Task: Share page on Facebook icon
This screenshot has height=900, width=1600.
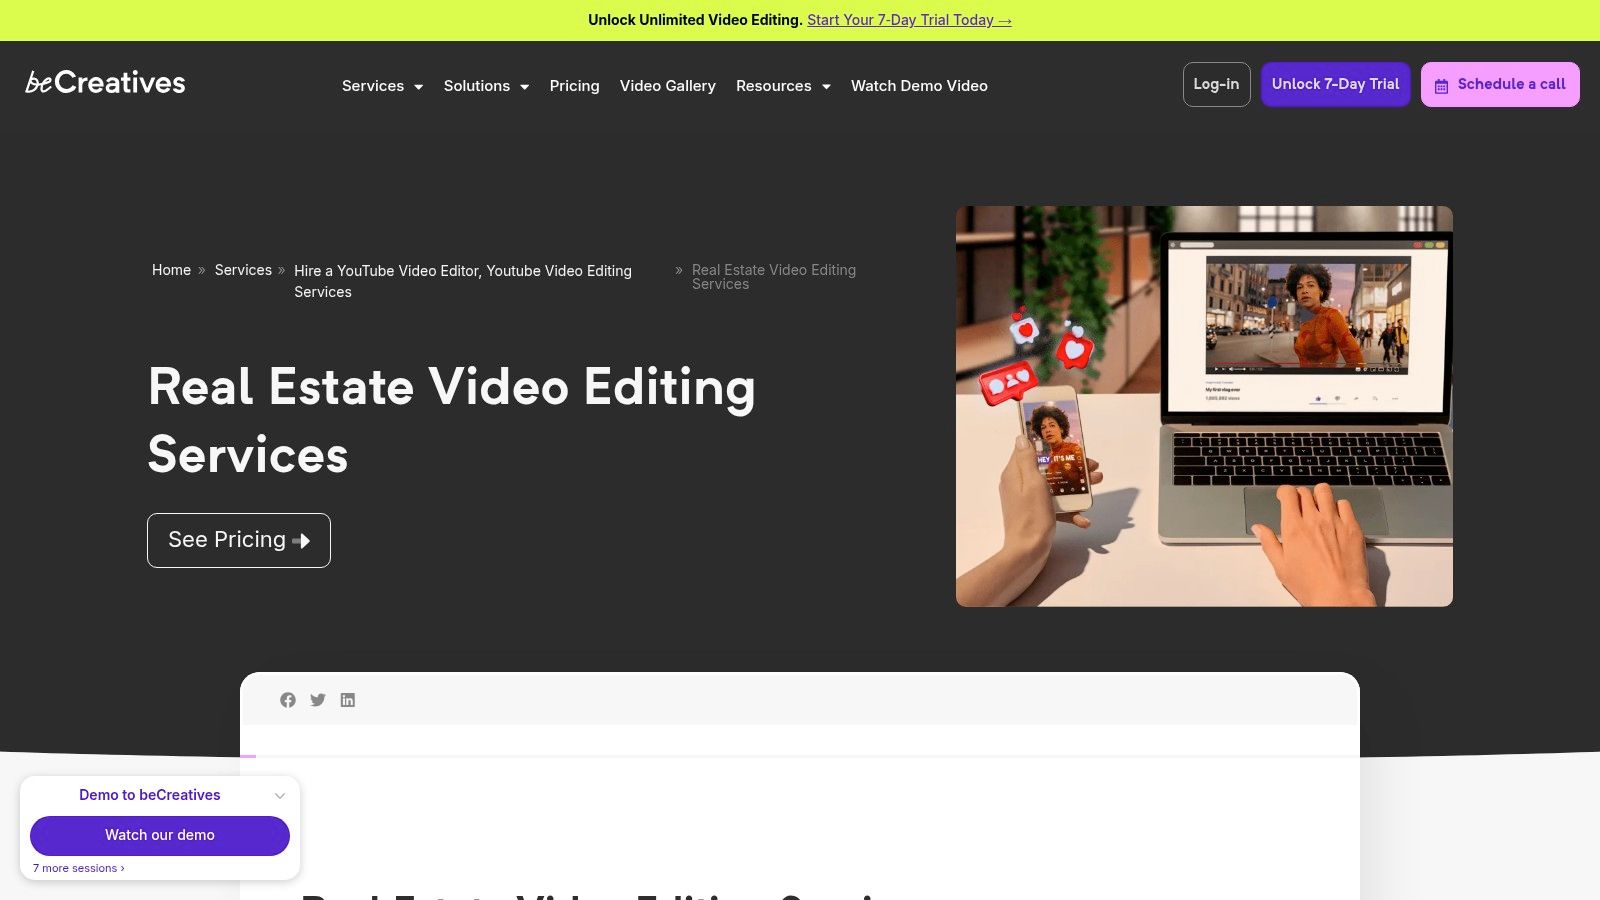Action: coord(288,700)
